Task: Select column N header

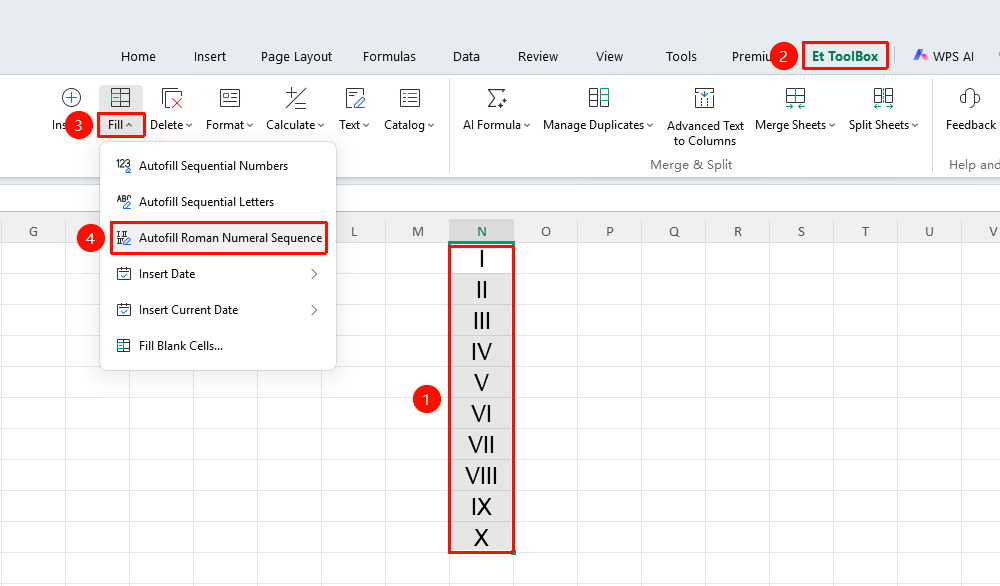Action: [482, 231]
